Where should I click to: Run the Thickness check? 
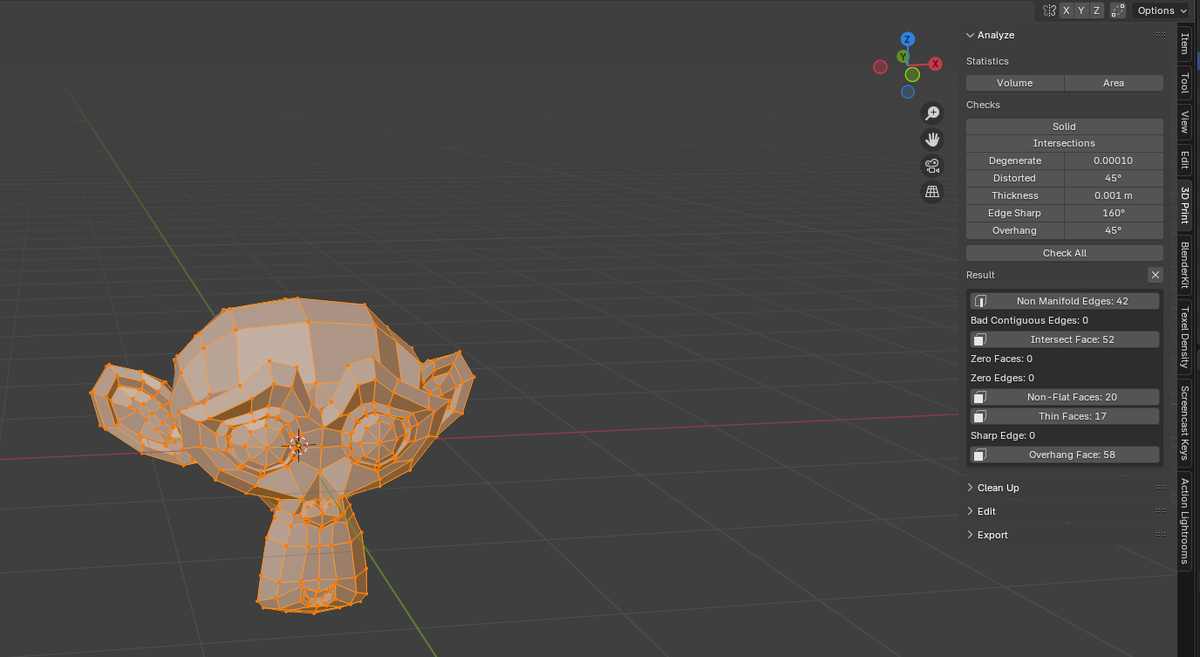[1015, 195]
